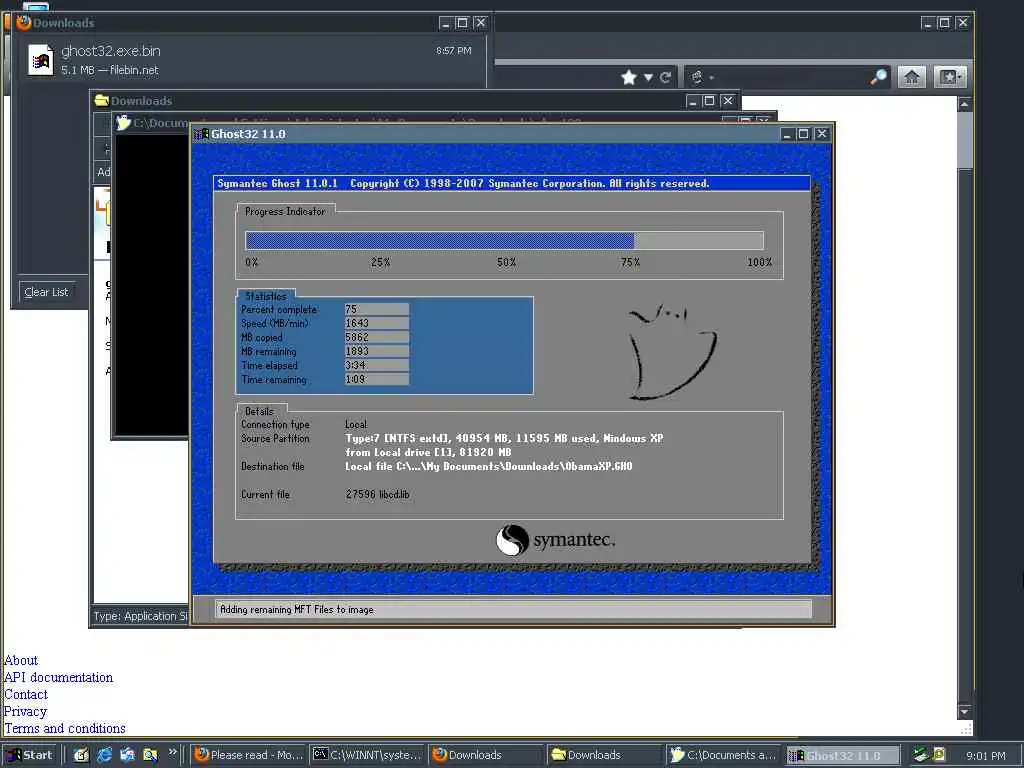Click the Destination file path ObamaXP.GHO

click(x=488, y=466)
